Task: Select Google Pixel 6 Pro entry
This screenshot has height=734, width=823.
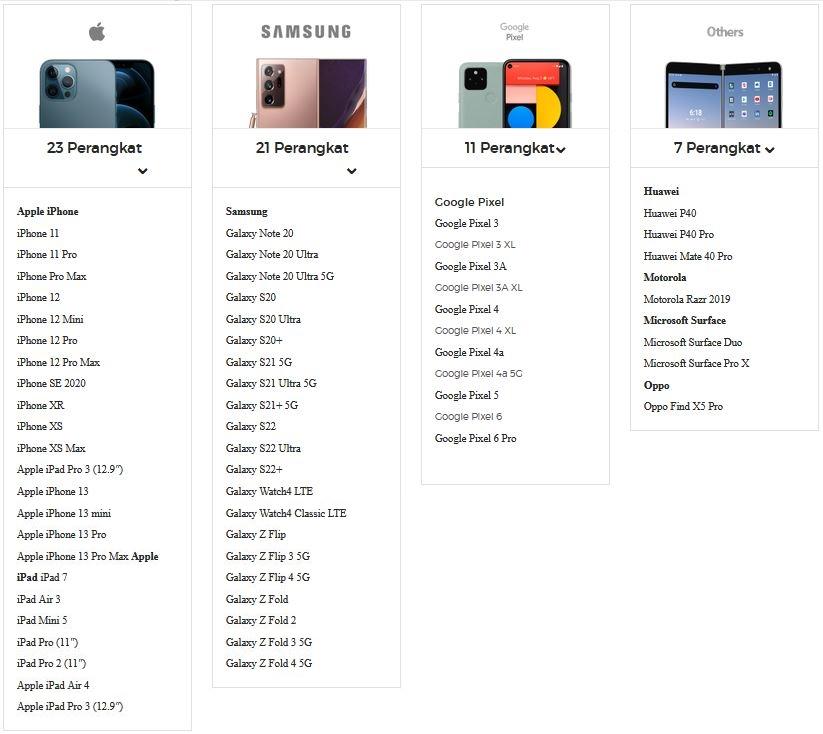Action: click(476, 438)
